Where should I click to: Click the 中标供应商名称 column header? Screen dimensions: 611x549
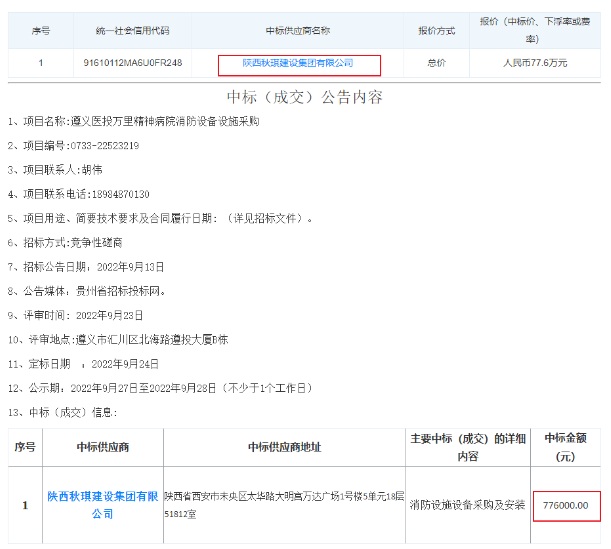[298, 31]
